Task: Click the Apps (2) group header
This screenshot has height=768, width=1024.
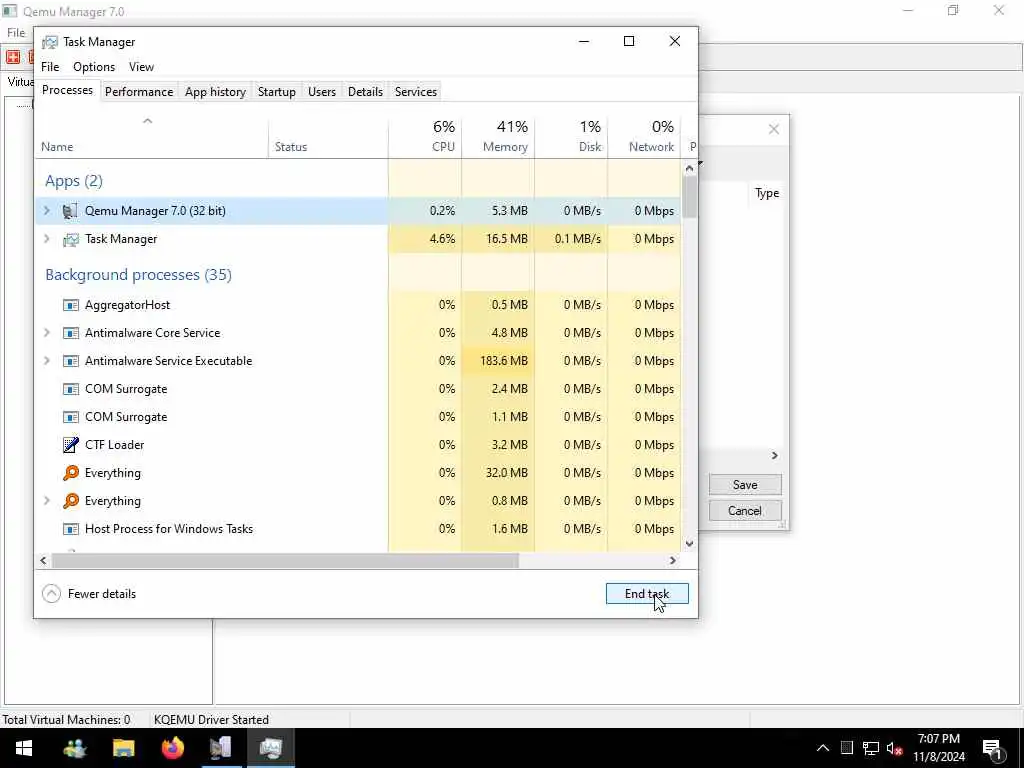Action: point(74,181)
